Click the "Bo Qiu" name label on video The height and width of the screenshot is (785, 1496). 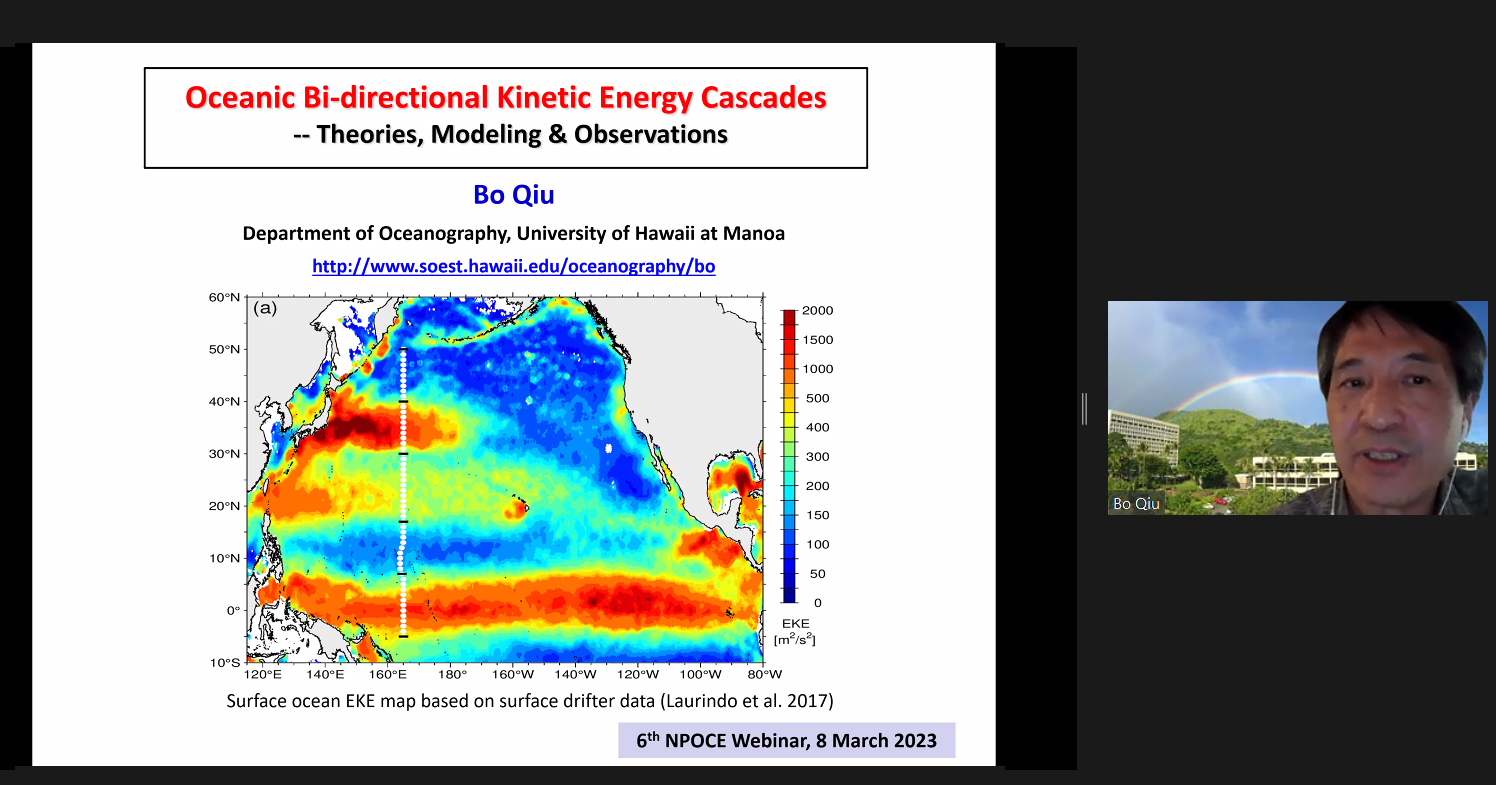(1136, 504)
